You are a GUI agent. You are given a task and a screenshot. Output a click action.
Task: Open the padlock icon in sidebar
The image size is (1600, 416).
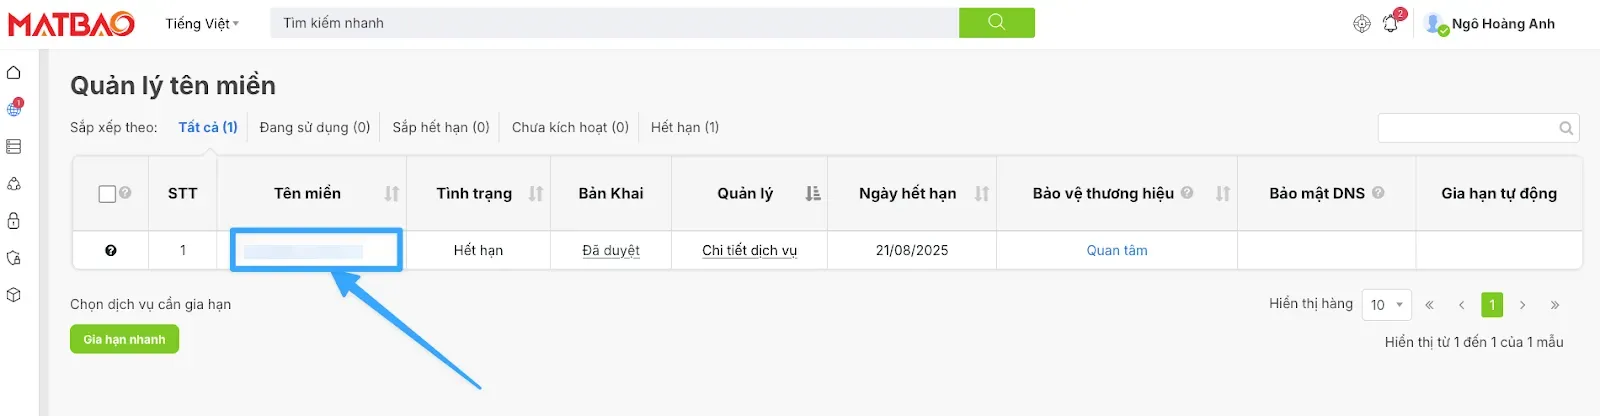pyautogui.click(x=14, y=221)
